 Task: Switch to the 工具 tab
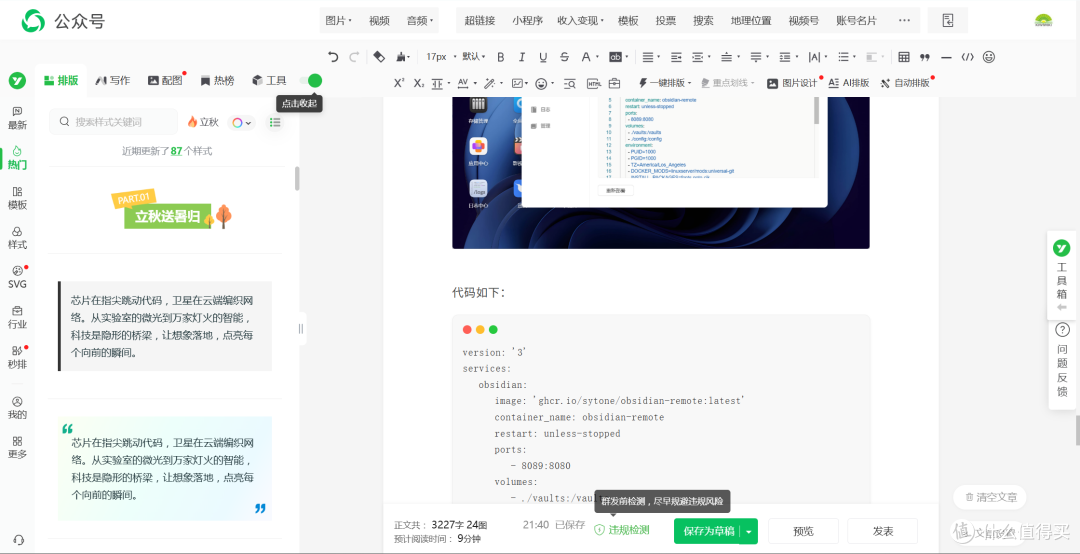tap(269, 81)
